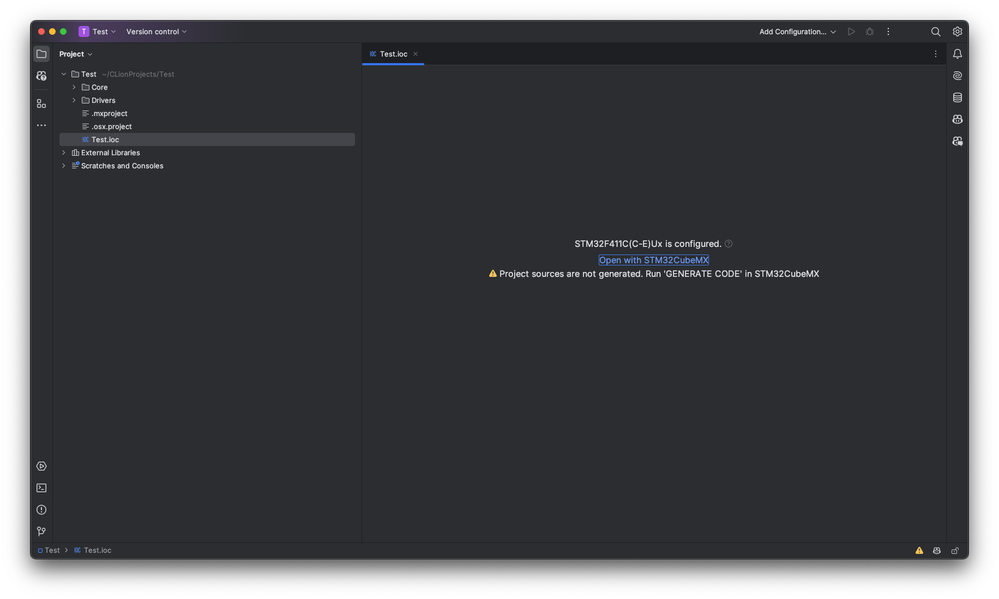Click the 'Project sources are not generated' warning text
Screen dimensions: 999x599
pos(659,274)
